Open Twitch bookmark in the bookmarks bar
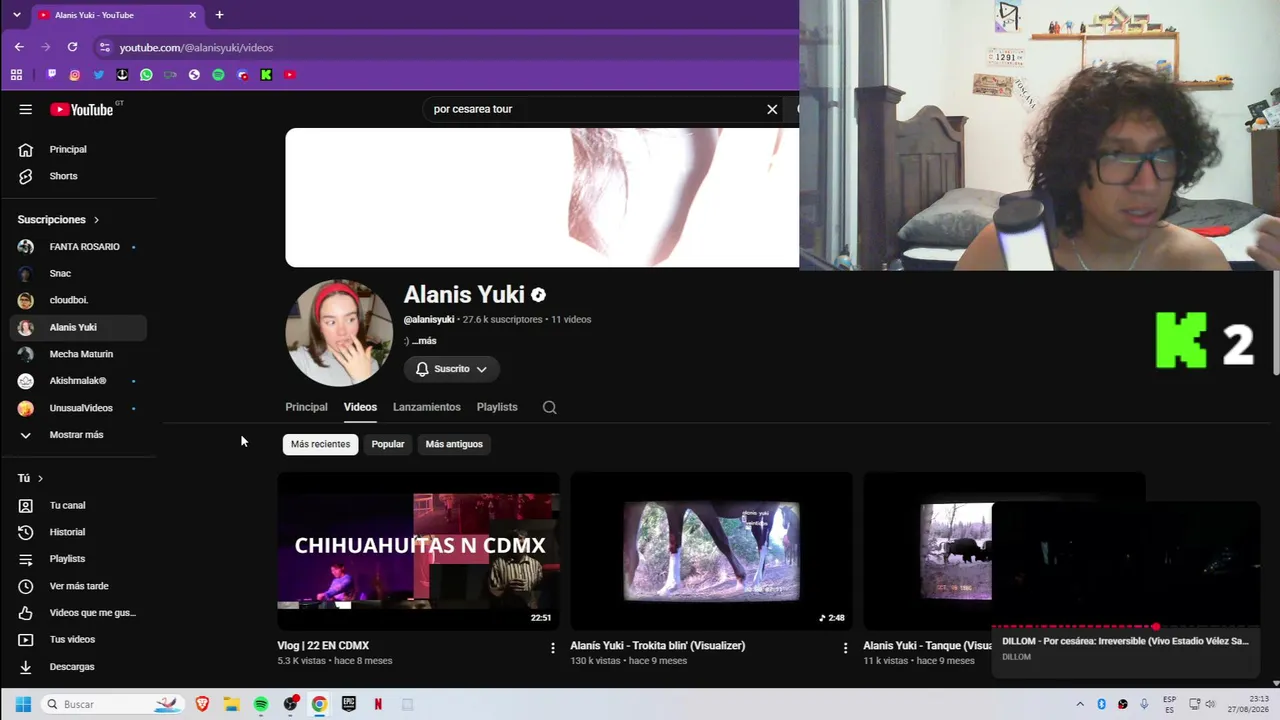Screen dimensions: 1280x720 [51, 75]
